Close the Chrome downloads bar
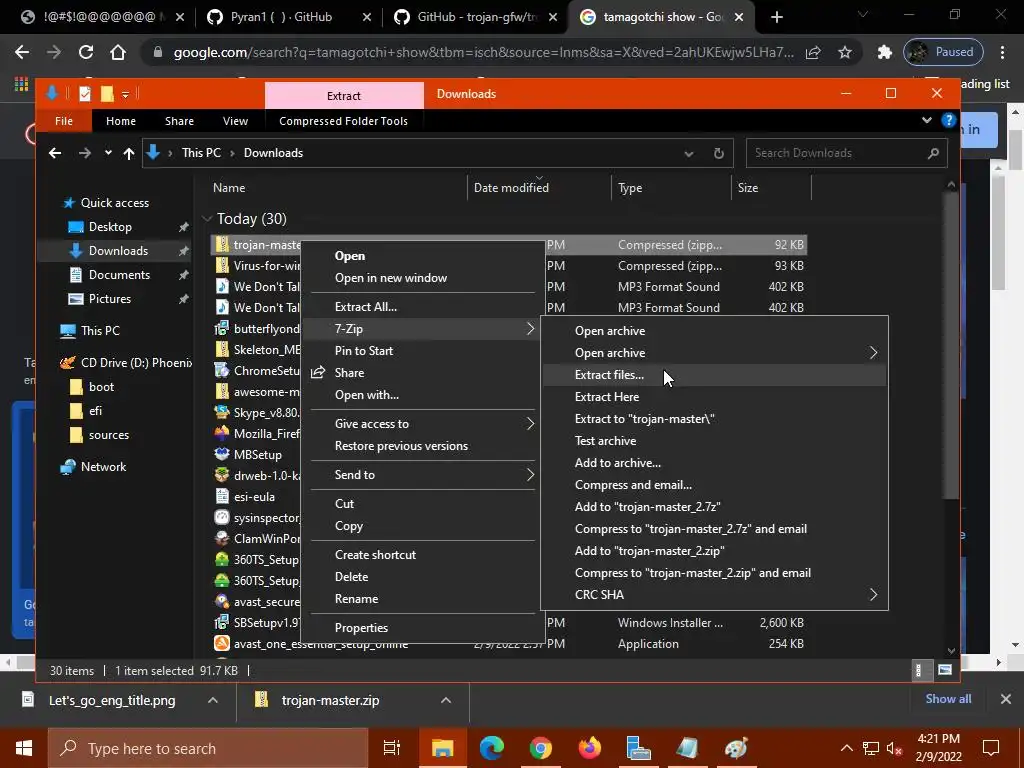The height and width of the screenshot is (768, 1024). [1006, 699]
